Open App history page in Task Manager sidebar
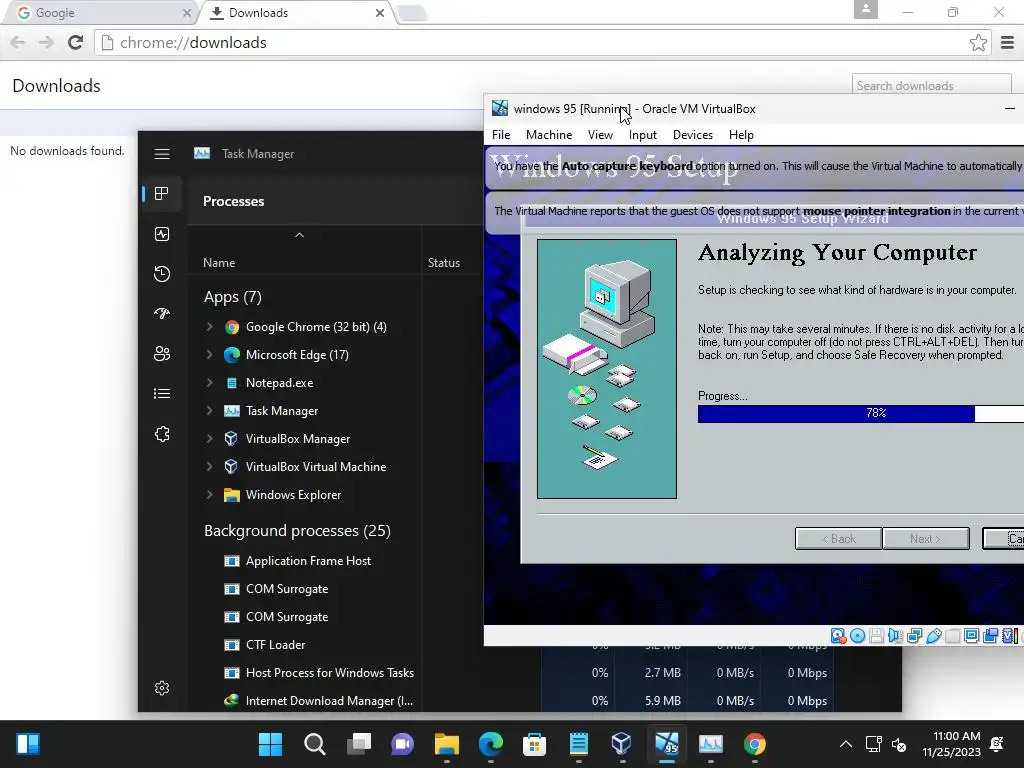 click(x=162, y=274)
